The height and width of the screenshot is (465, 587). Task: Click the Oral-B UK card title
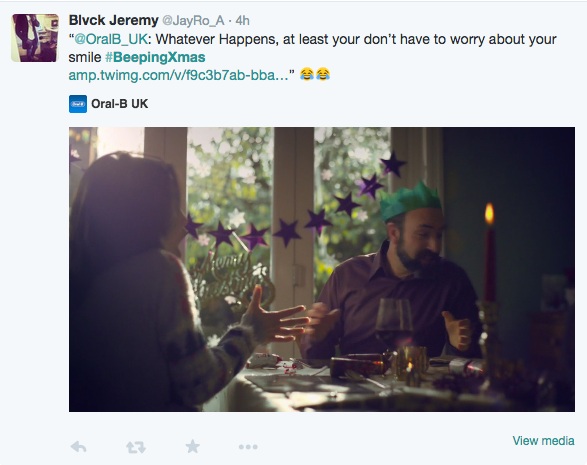120,104
